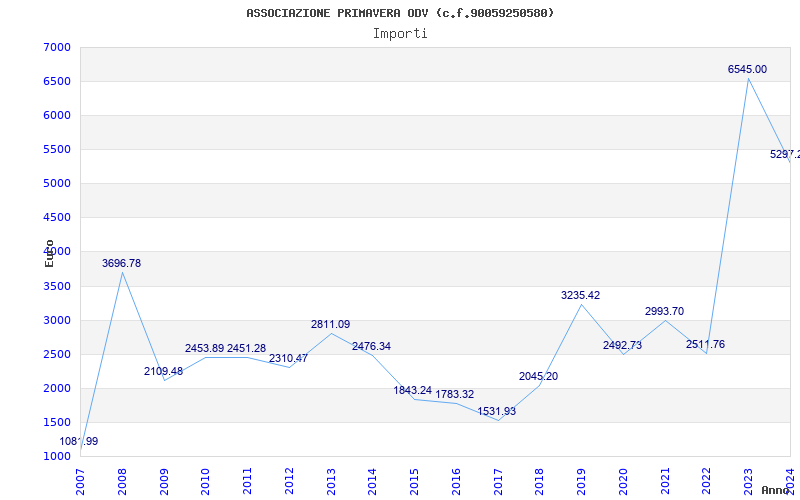Select the 1783.32 data label
This screenshot has height=500, width=800.
(455, 394)
